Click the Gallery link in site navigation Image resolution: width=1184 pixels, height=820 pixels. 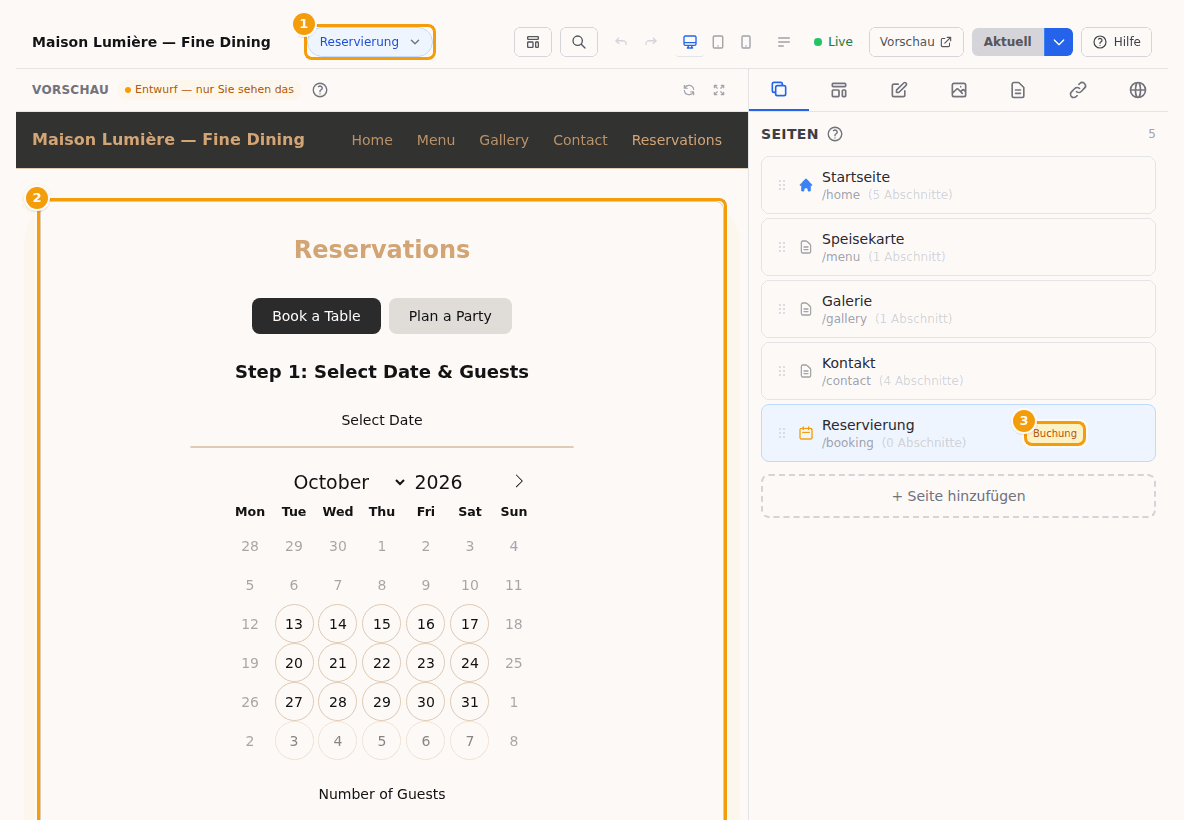pos(504,140)
